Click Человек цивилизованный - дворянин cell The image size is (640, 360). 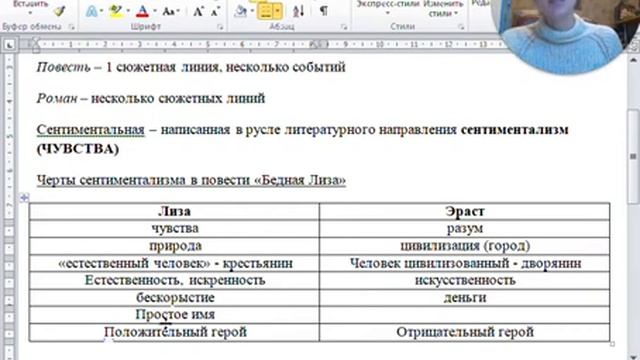(x=465, y=263)
